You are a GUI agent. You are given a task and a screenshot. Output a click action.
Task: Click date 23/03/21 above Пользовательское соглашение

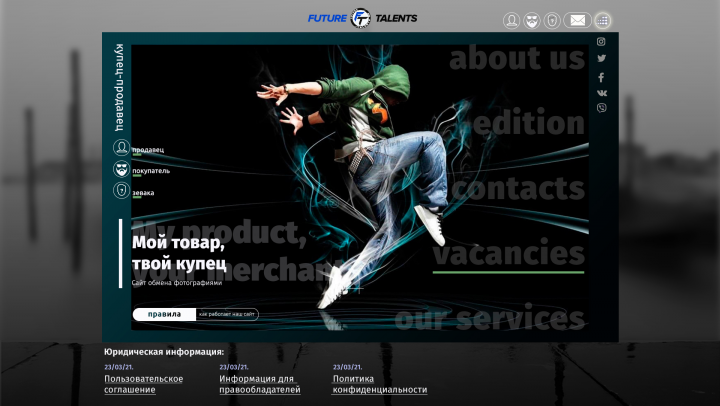[x=119, y=367]
